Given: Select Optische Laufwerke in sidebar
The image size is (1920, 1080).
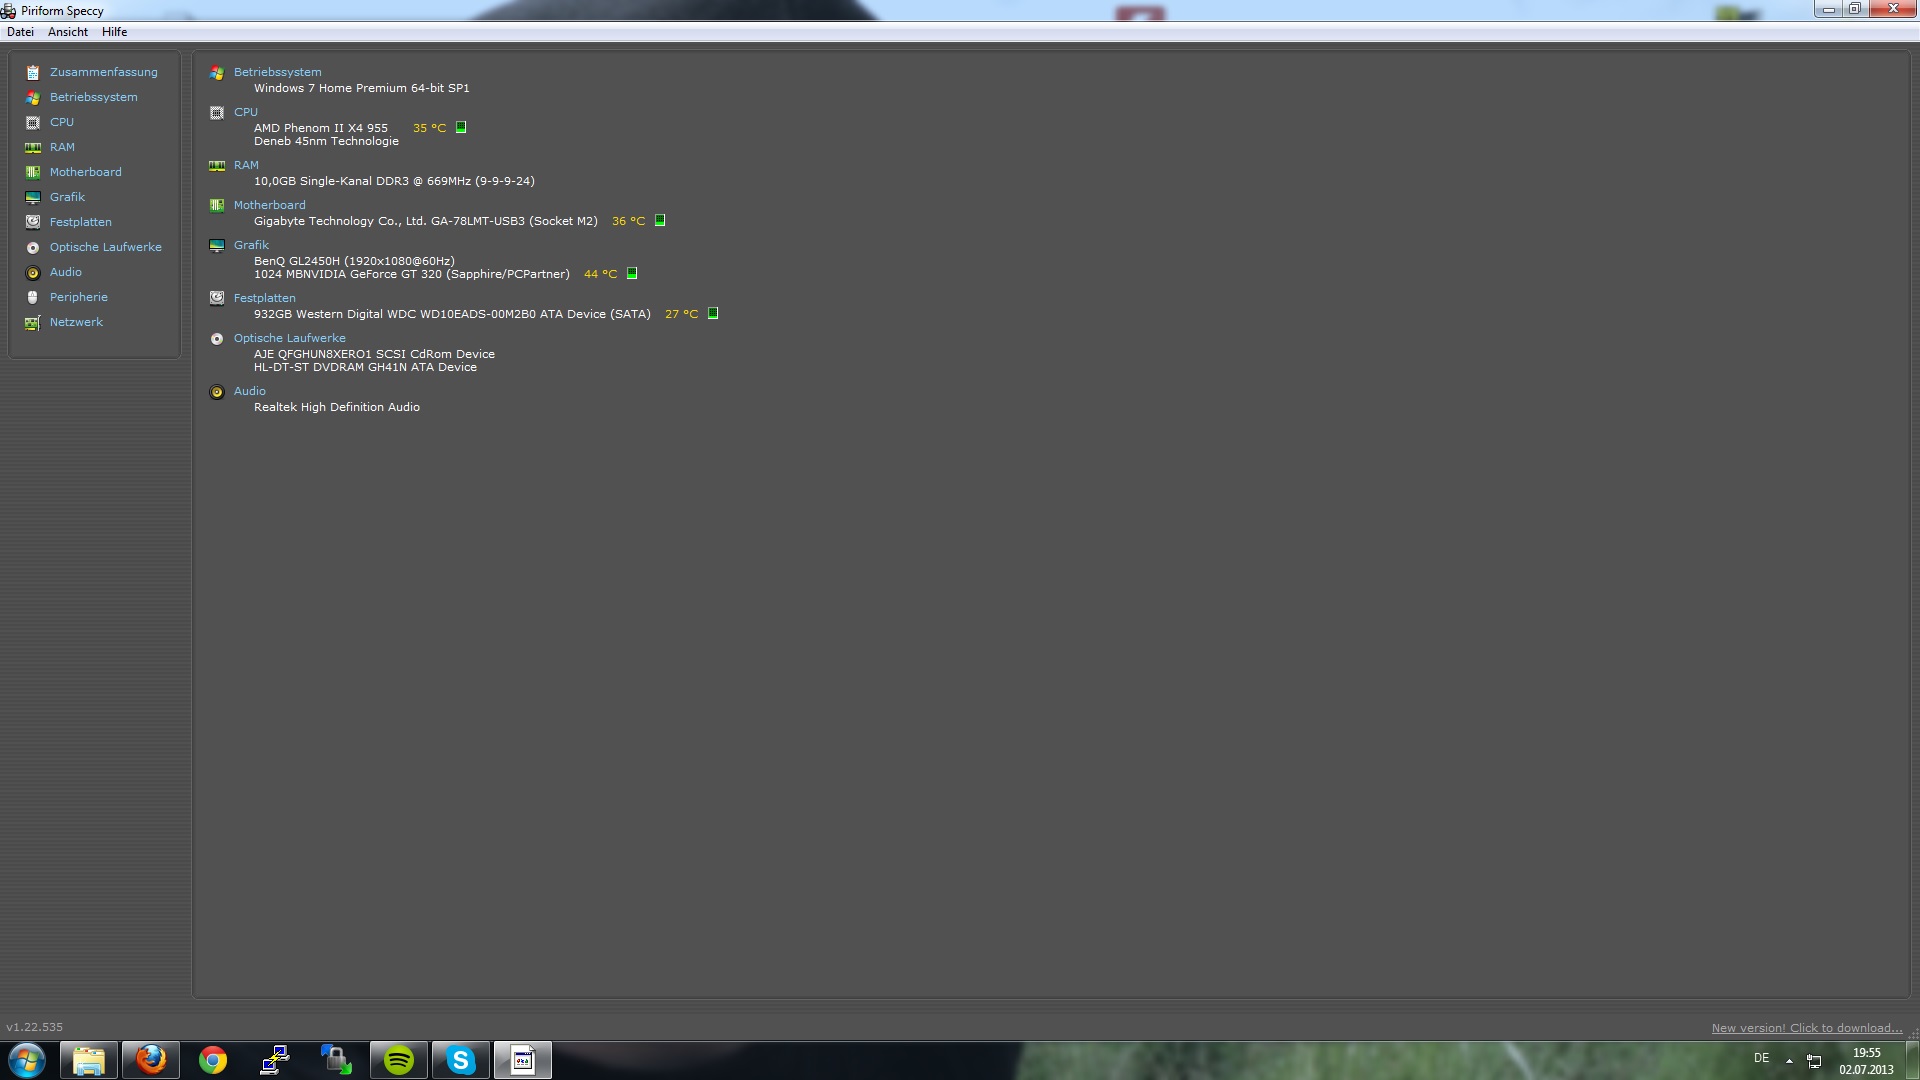Looking at the screenshot, I should coord(106,247).
